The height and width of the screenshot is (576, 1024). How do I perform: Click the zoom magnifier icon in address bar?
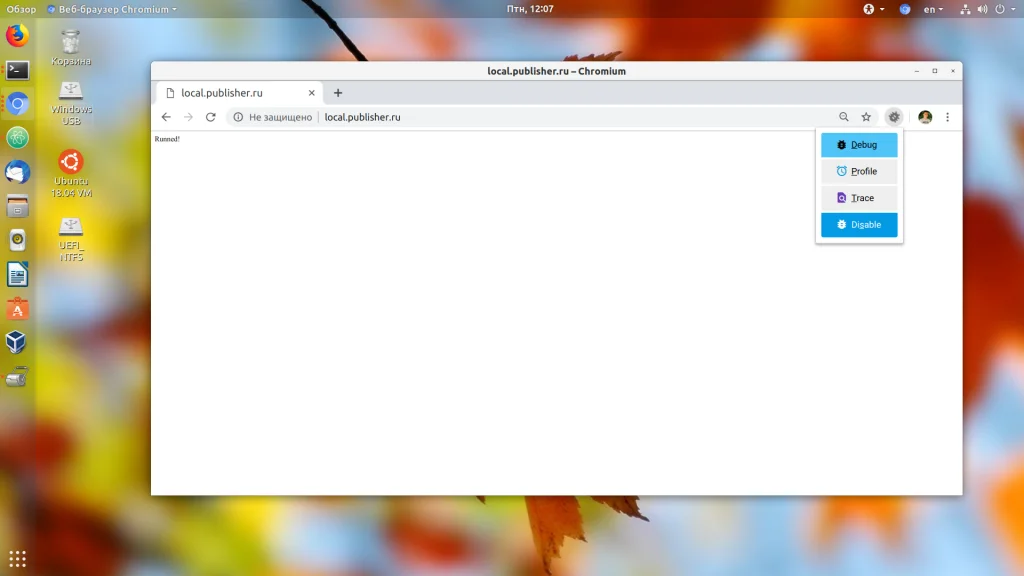point(844,117)
